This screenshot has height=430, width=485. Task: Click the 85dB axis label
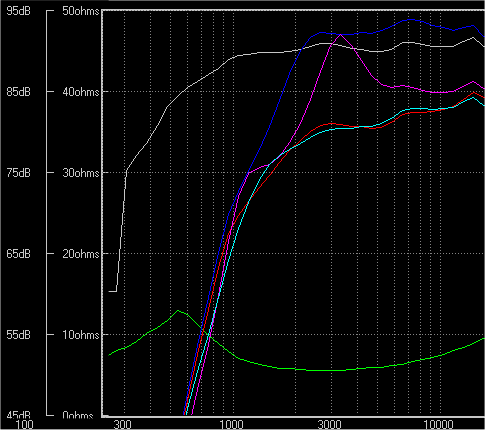pyautogui.click(x=18, y=92)
